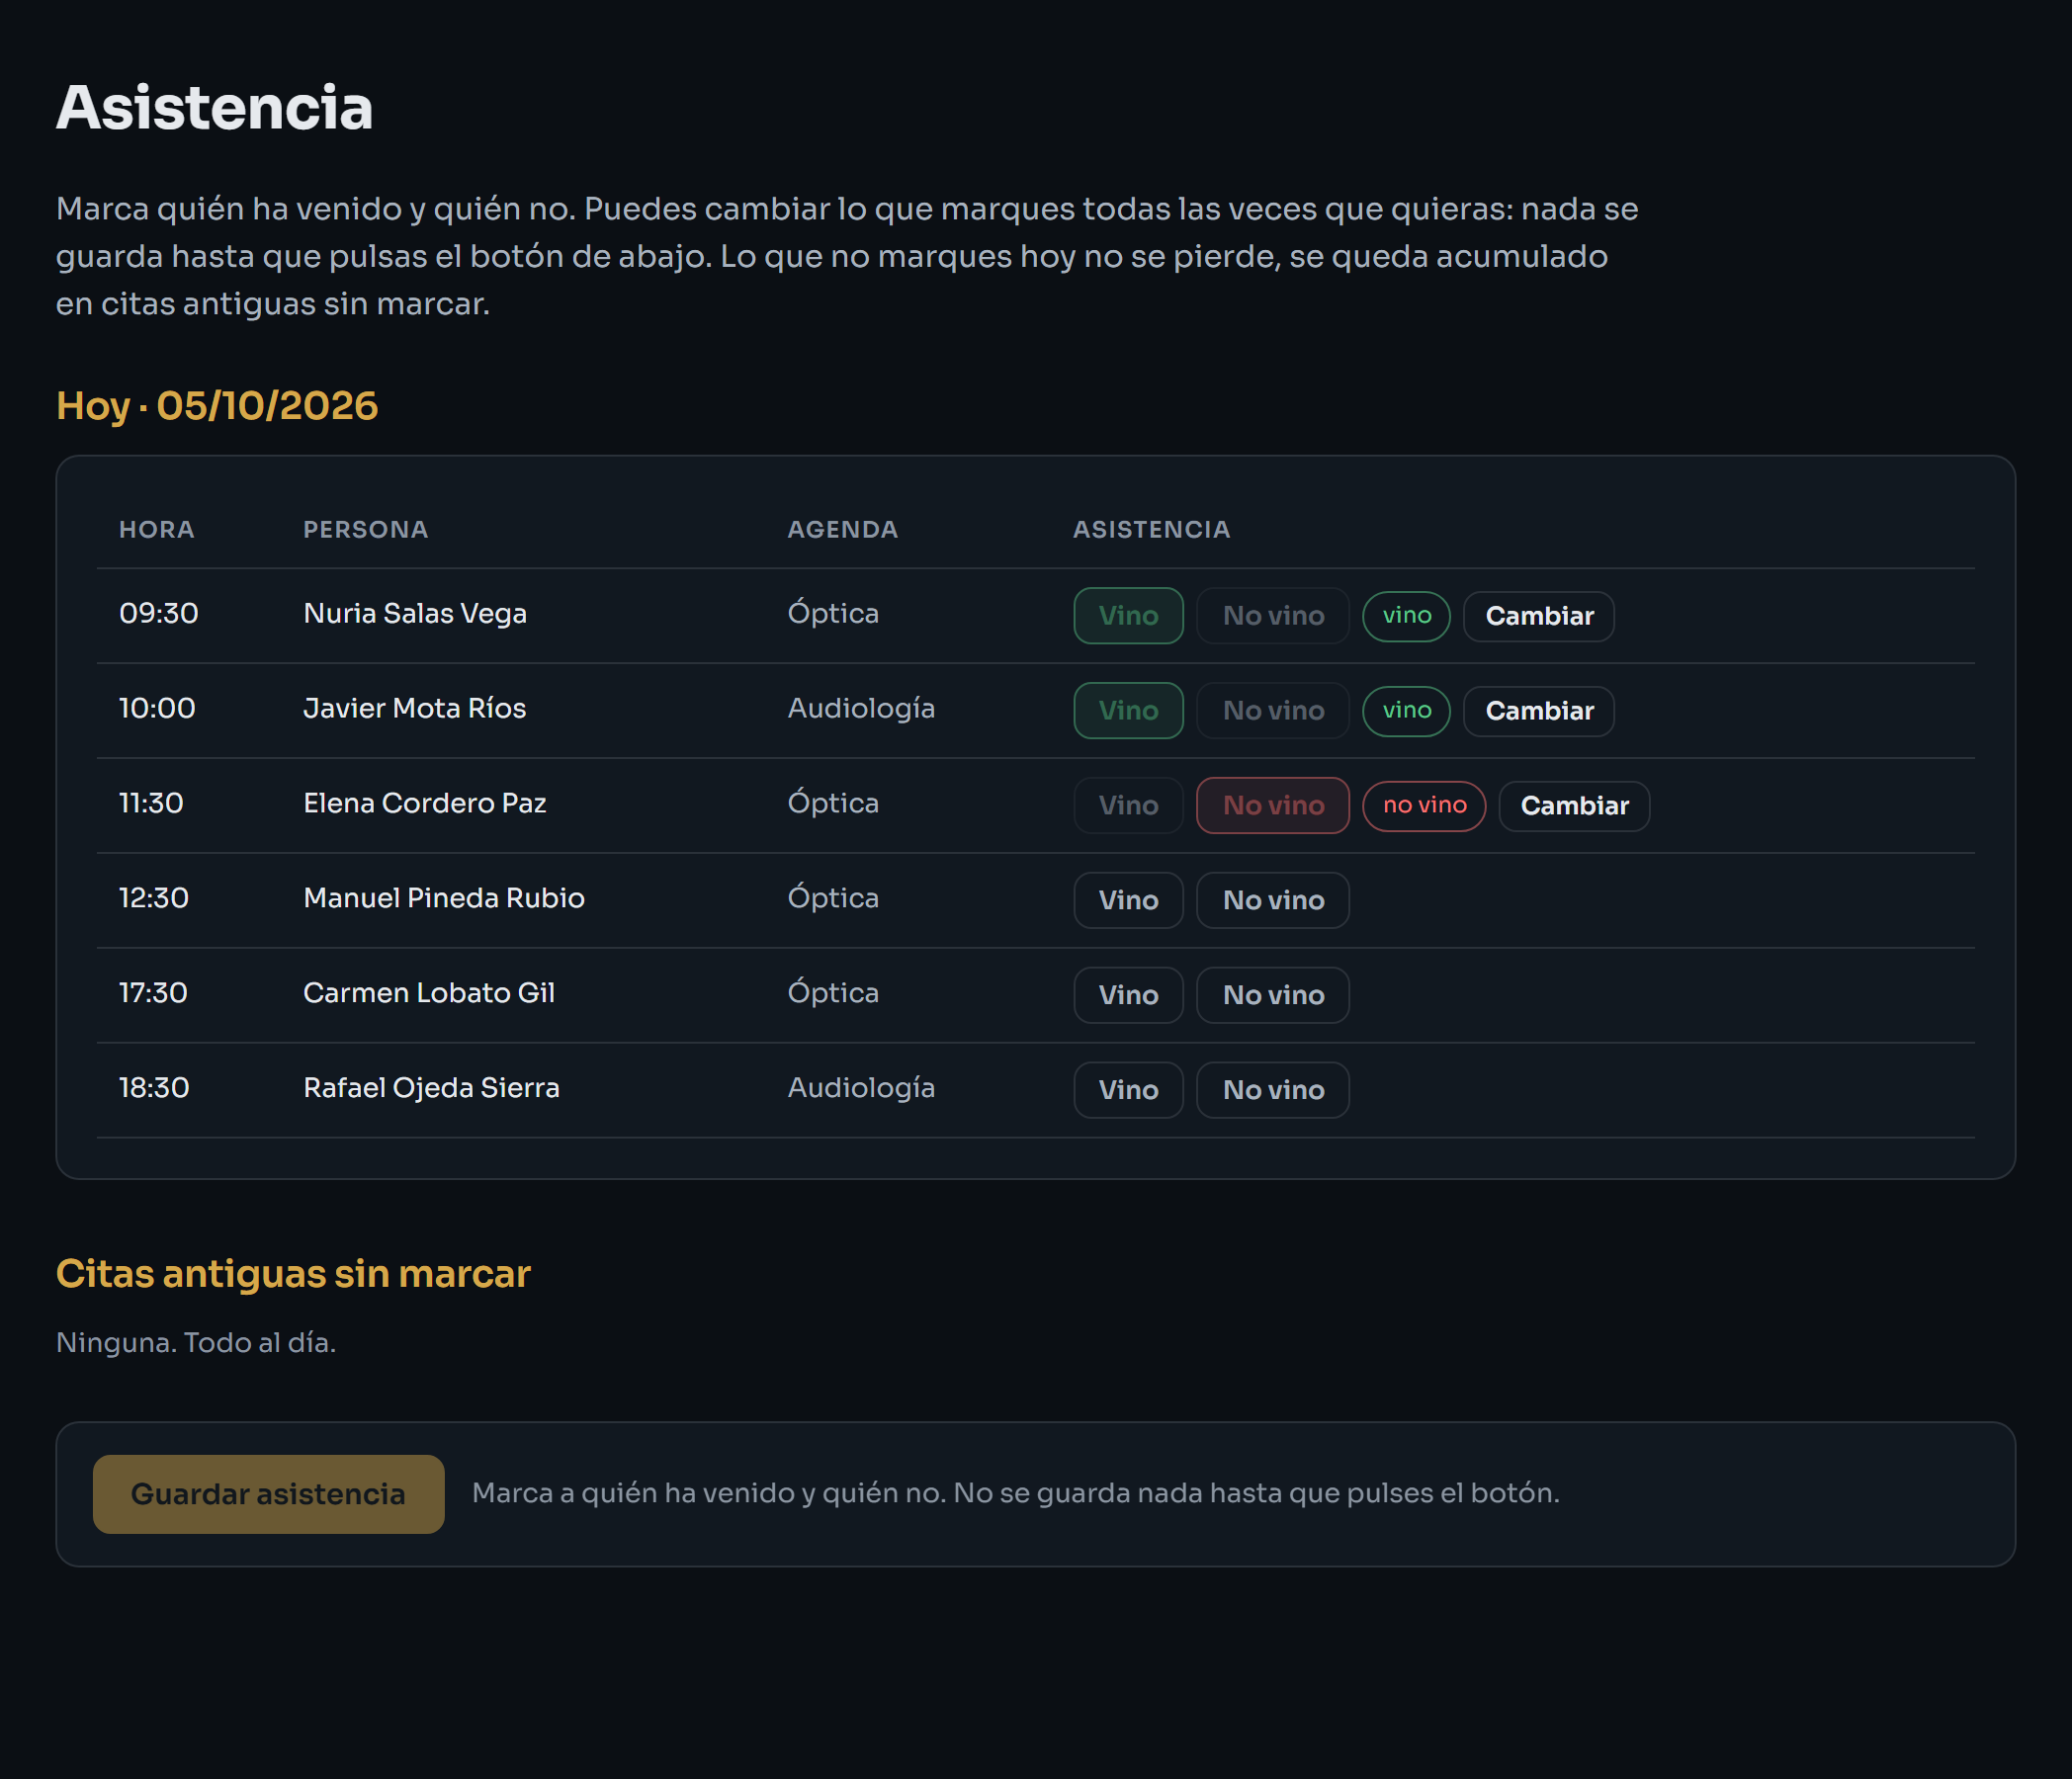Click the 17:30 time cell
2072x1779 pixels.
pyautogui.click(x=153, y=993)
